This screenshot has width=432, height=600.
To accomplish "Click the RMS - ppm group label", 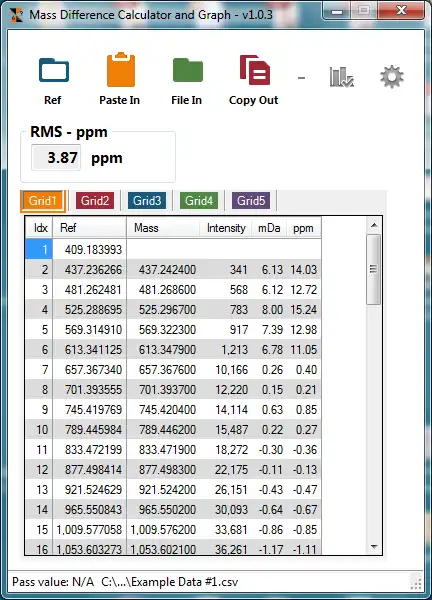I will click(x=69, y=132).
